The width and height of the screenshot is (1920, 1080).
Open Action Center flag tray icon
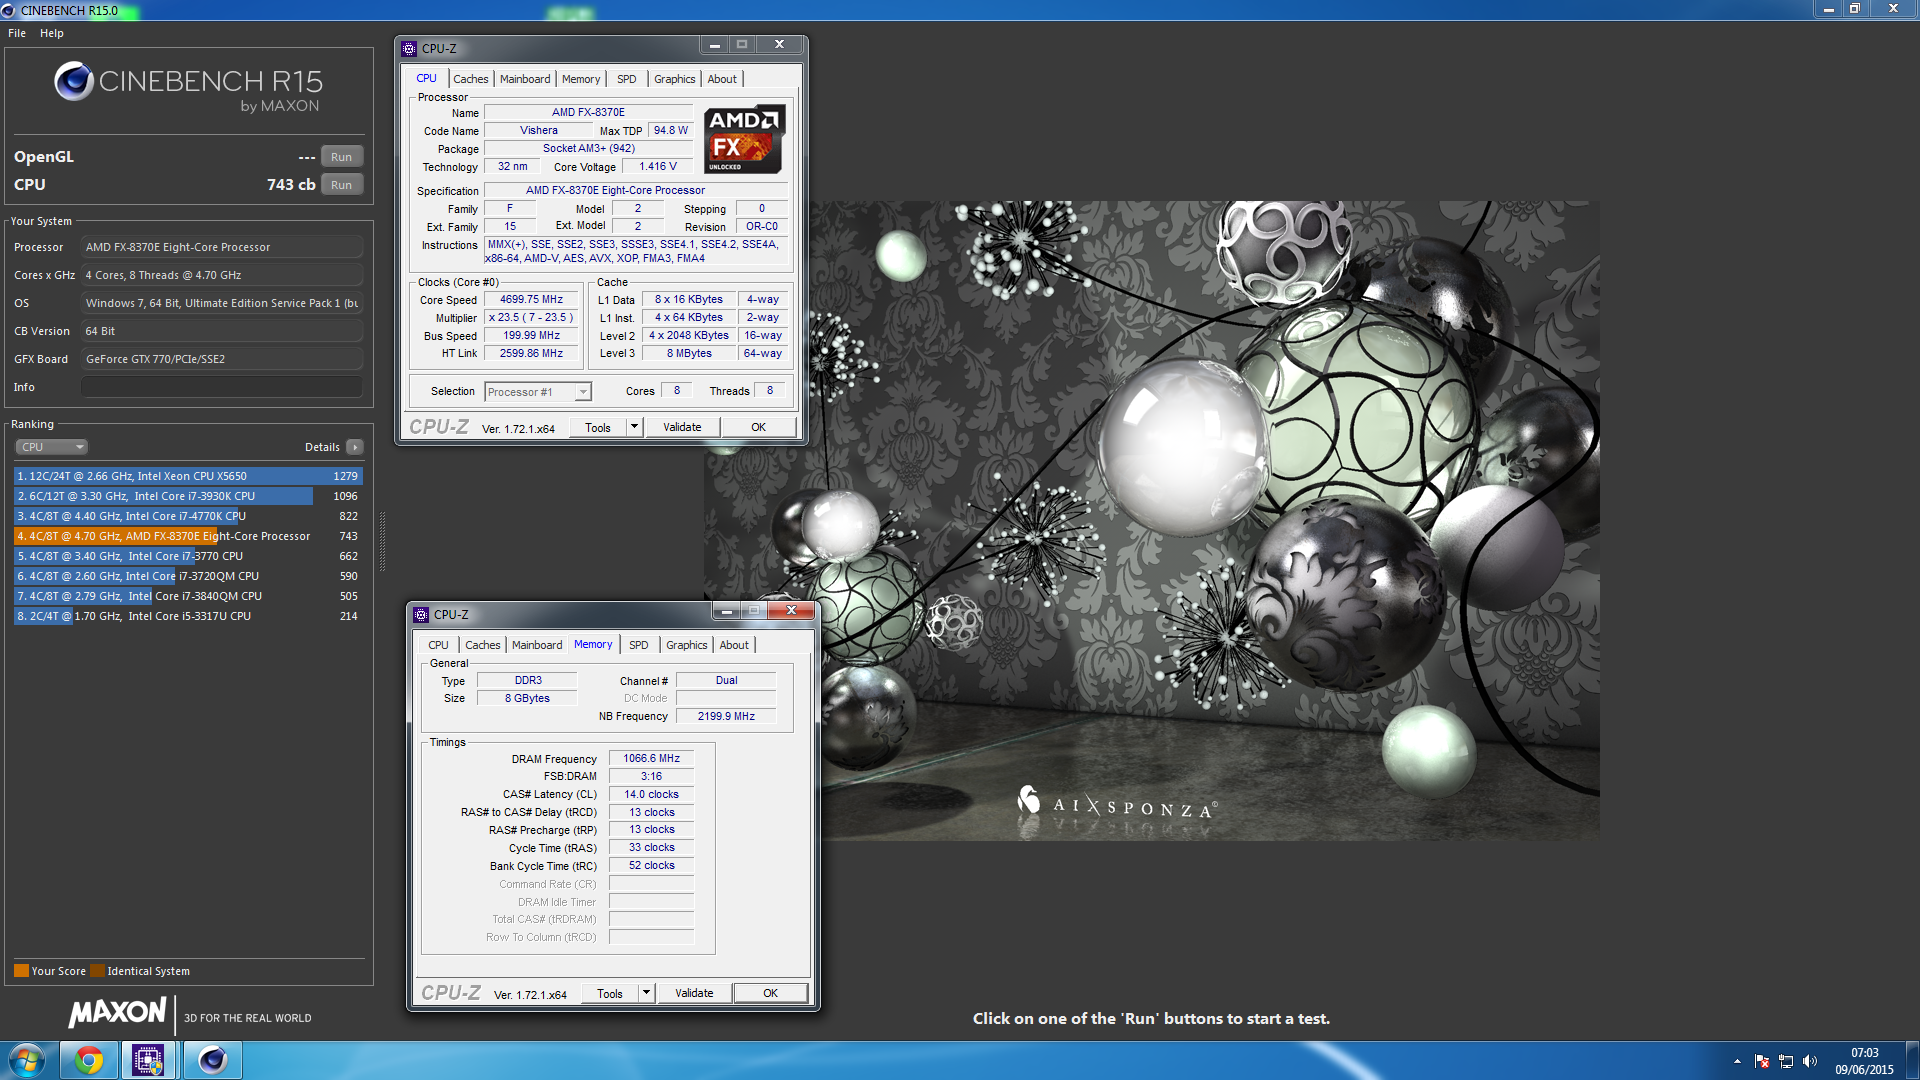1762,1061
